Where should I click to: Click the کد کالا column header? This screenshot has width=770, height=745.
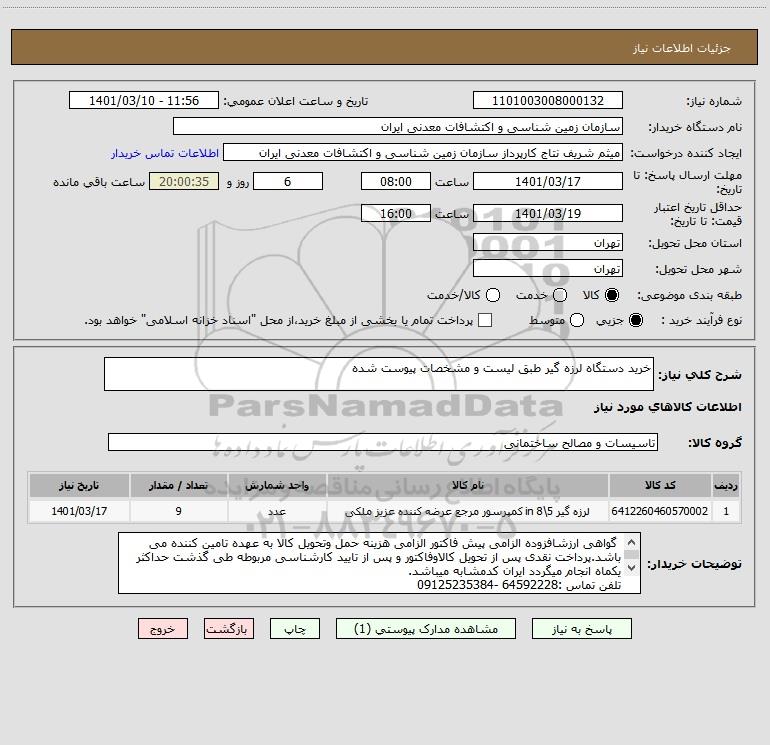(660, 485)
